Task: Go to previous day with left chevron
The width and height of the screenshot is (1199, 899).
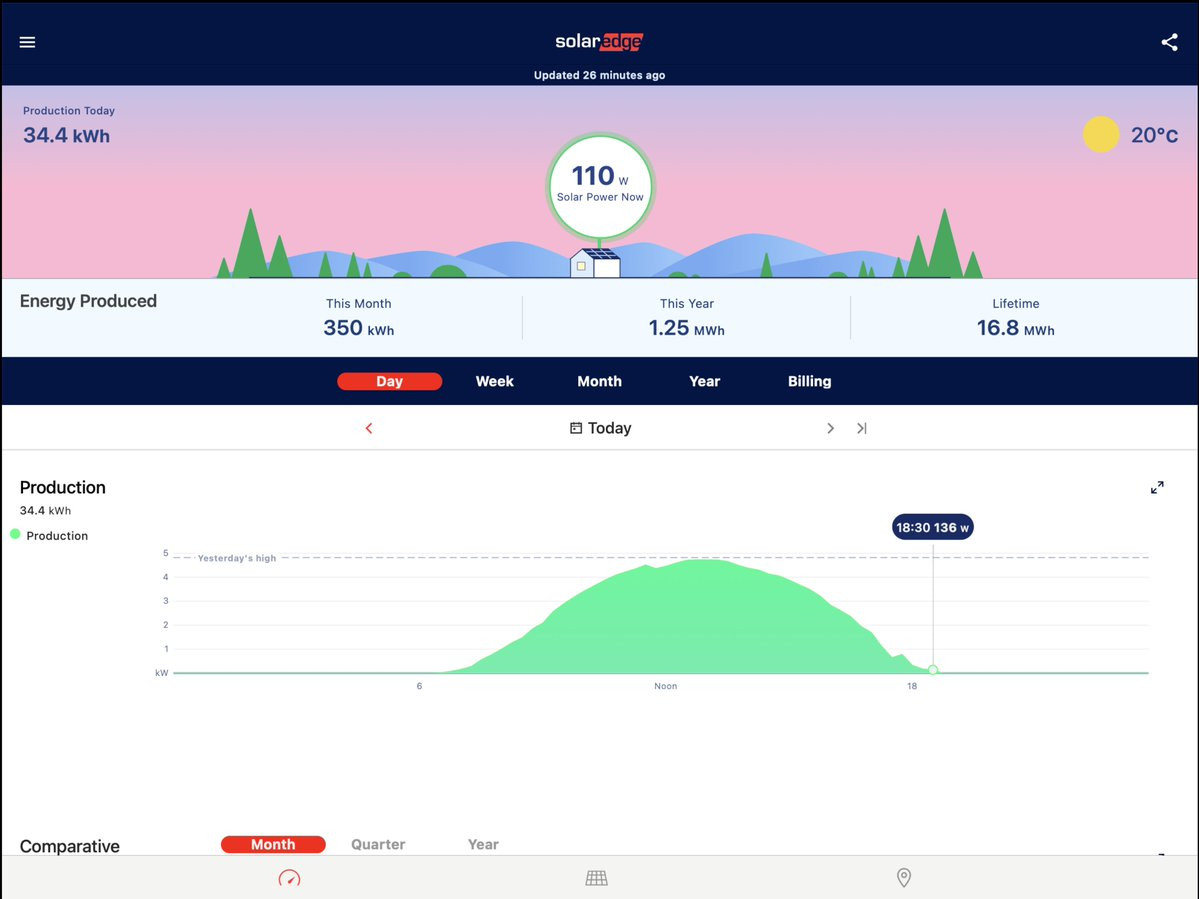Action: 369,428
